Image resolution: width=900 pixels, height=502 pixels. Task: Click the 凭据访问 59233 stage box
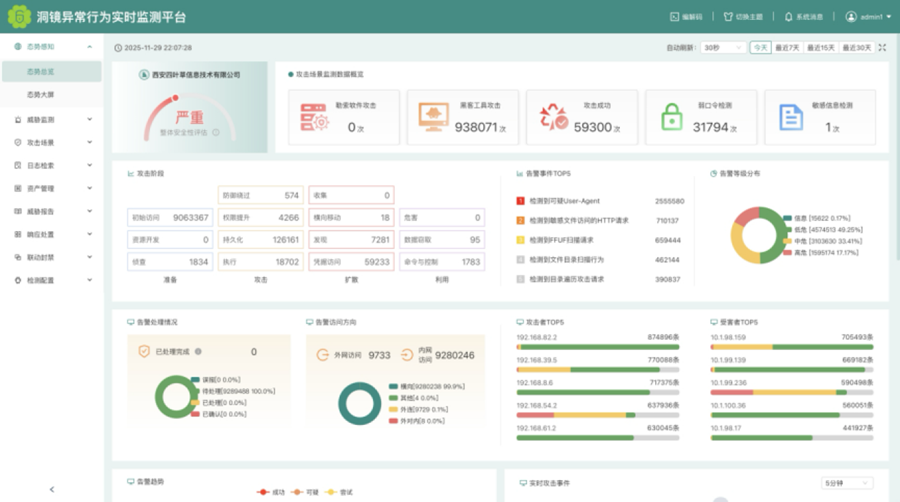[x=351, y=262]
